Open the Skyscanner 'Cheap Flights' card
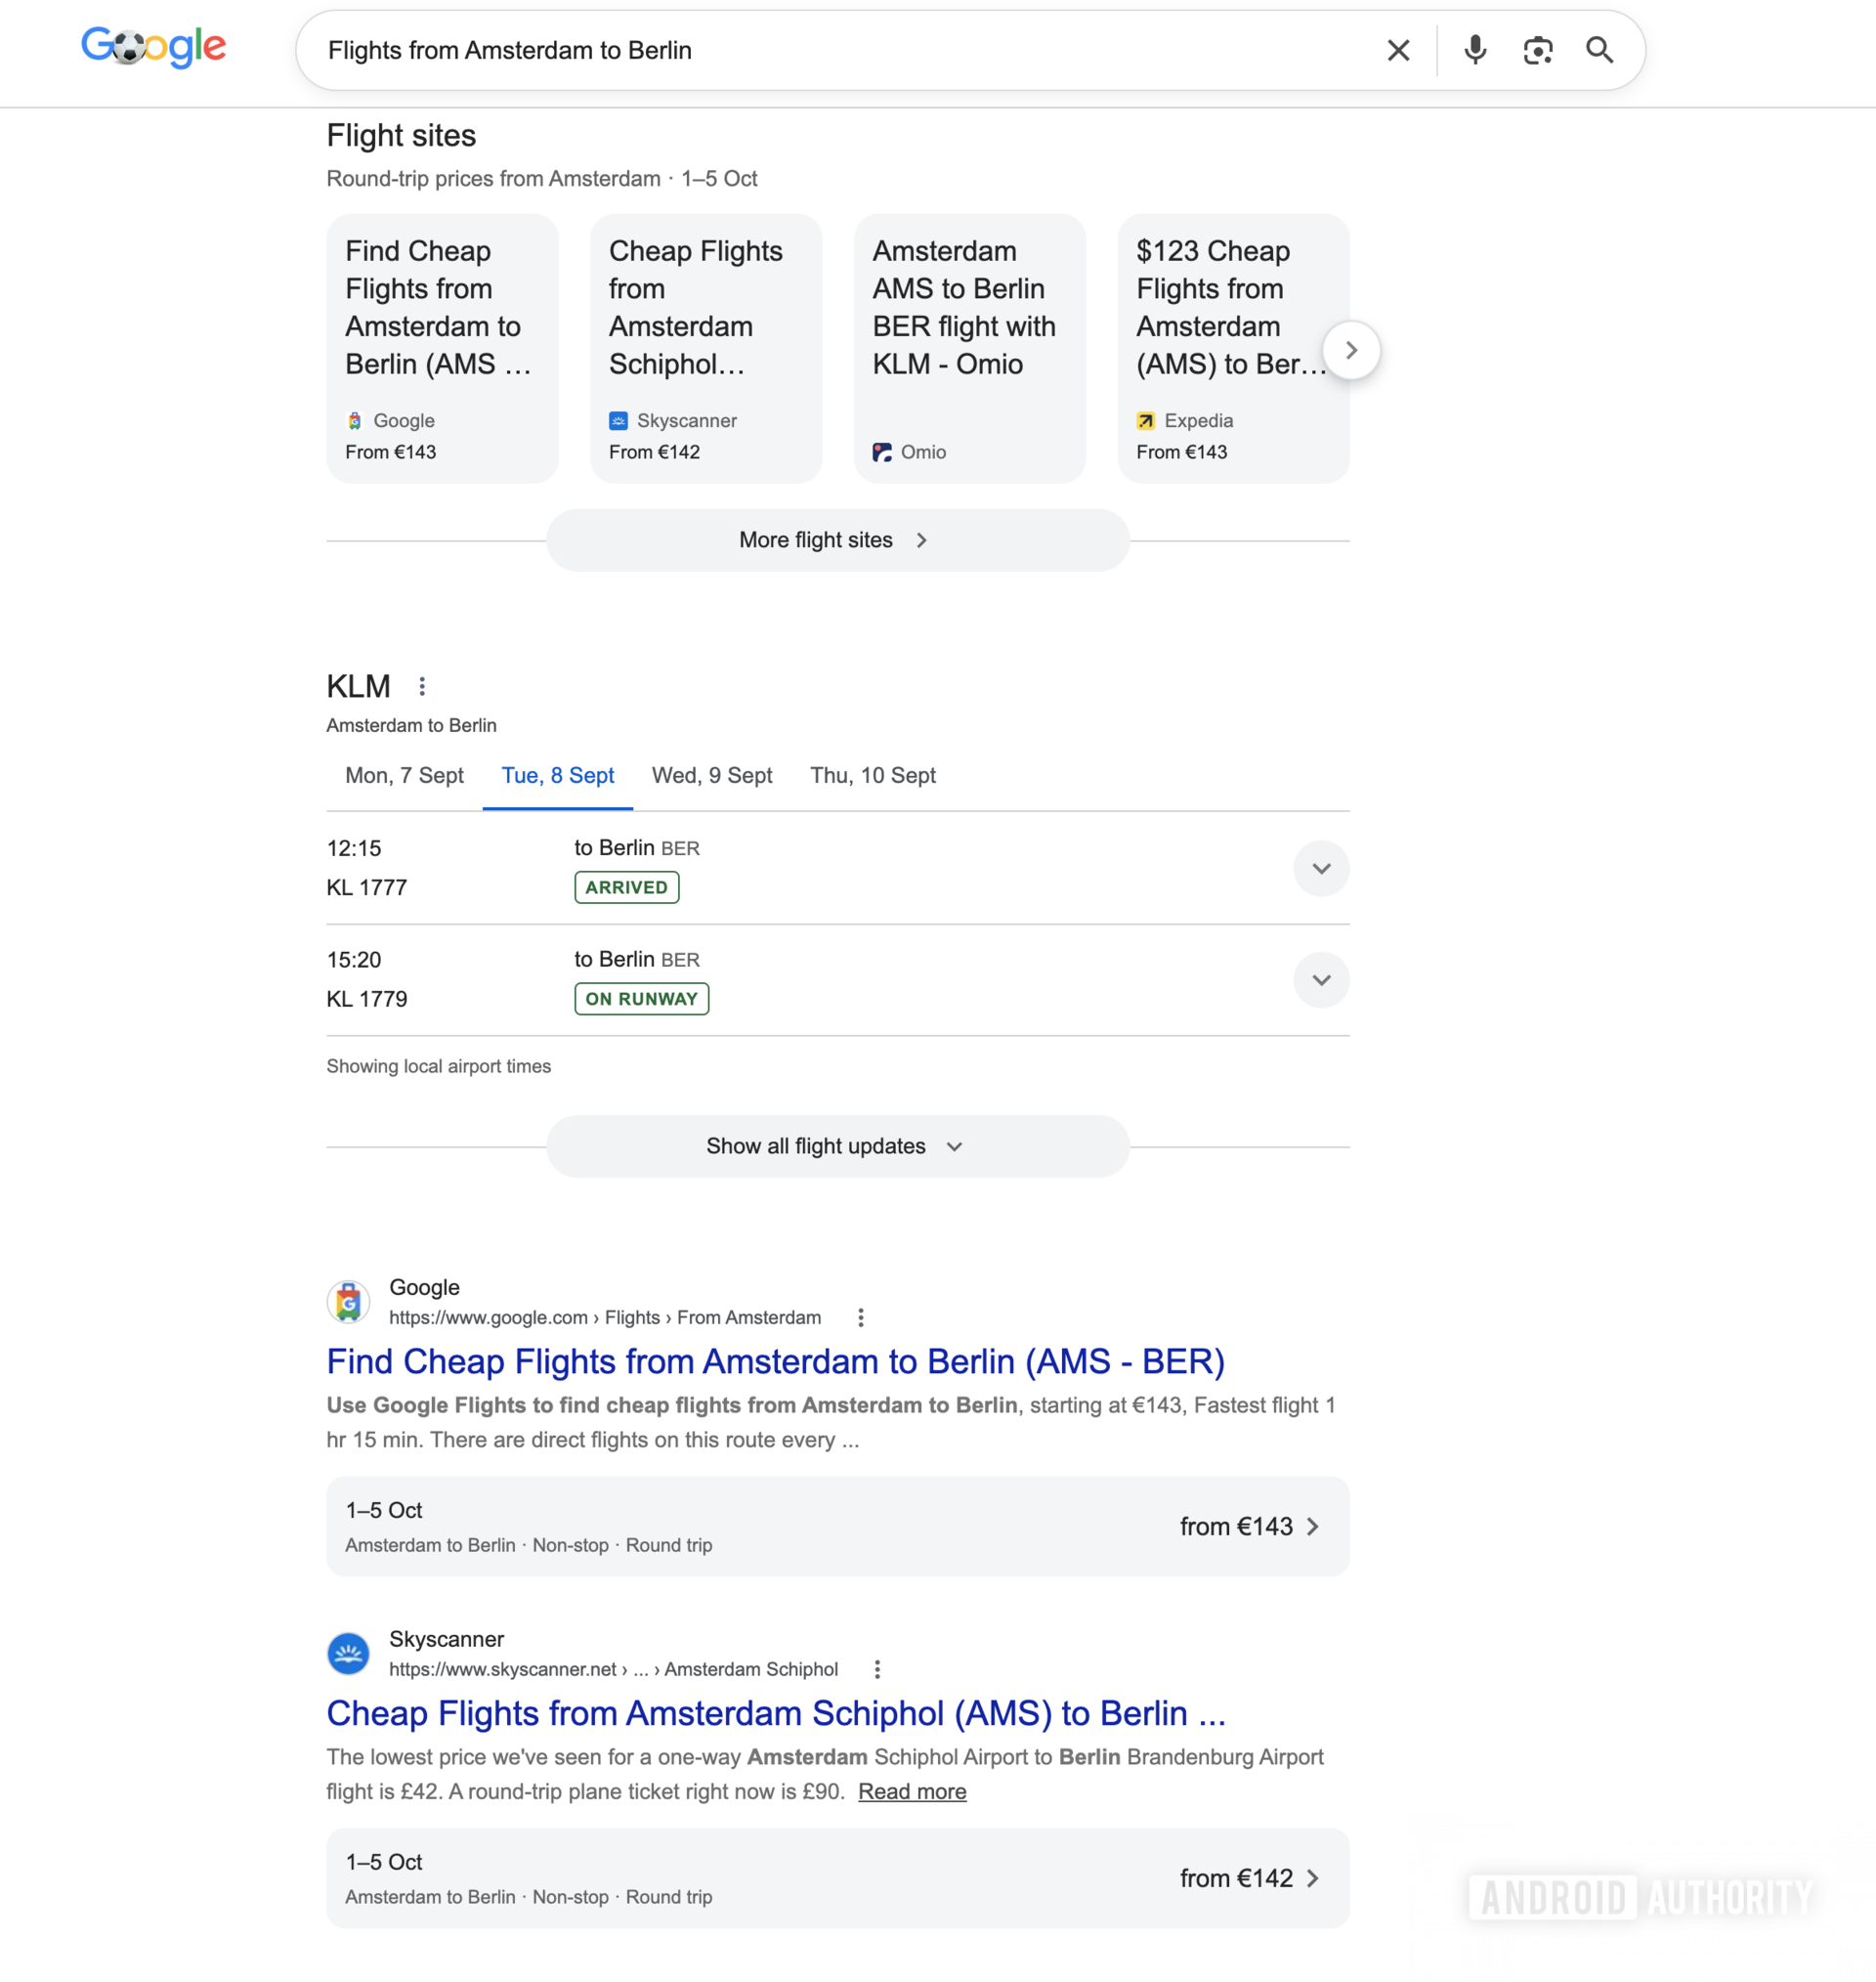This screenshot has height=1982, width=1876. coord(706,348)
